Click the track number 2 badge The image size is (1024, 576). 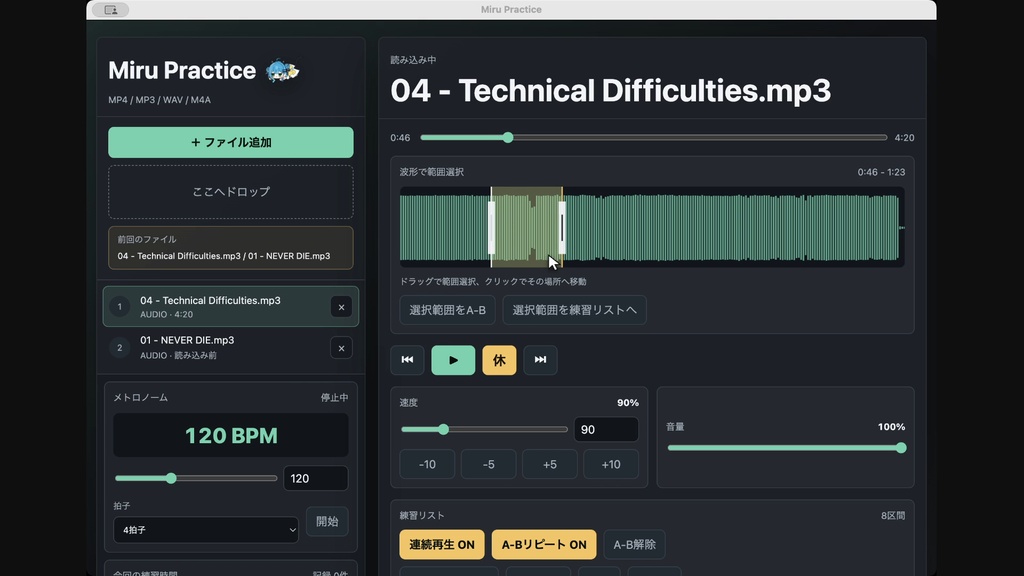(120, 348)
